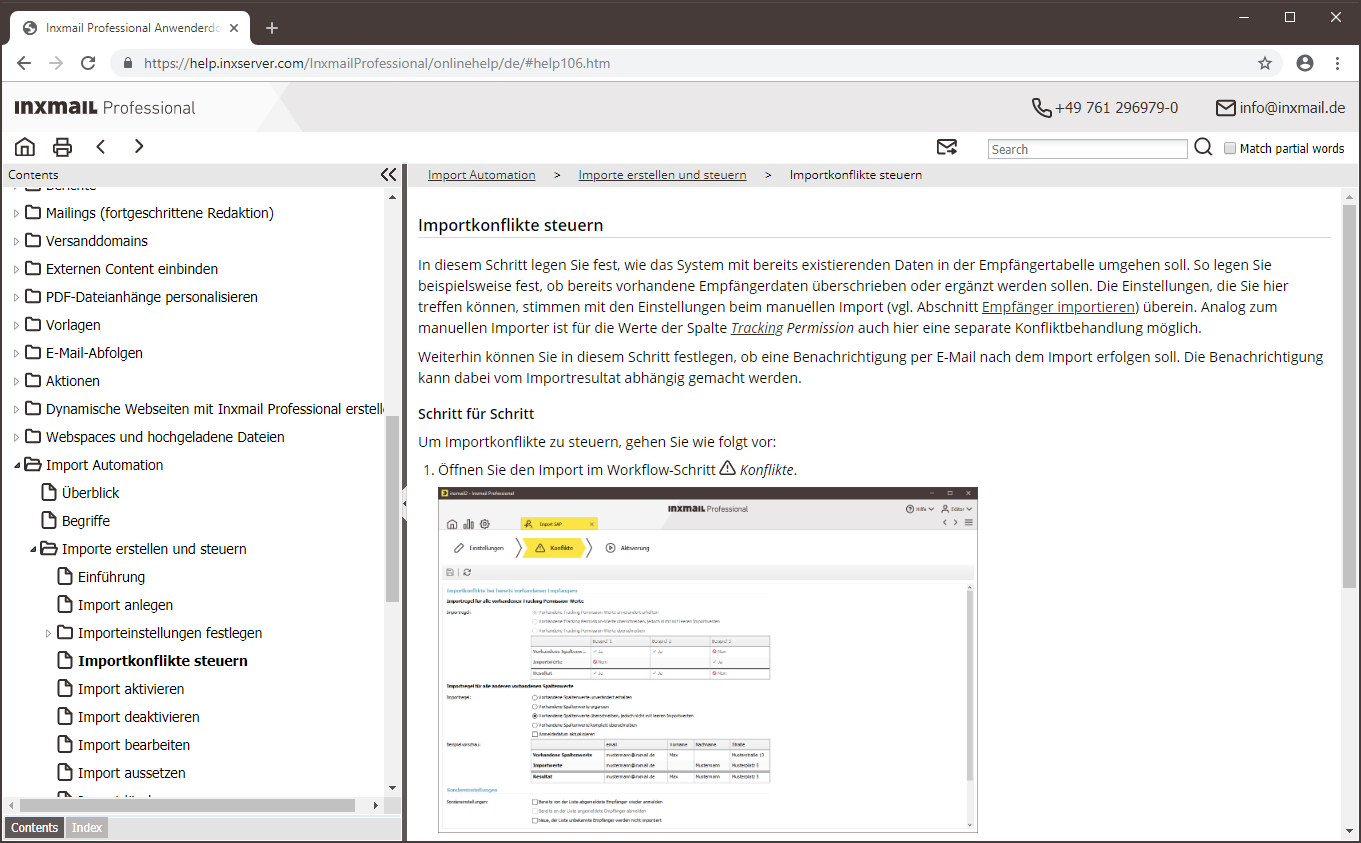Open the Aktionen folder icon
Screen dimensions: 1361x843
[33, 381]
